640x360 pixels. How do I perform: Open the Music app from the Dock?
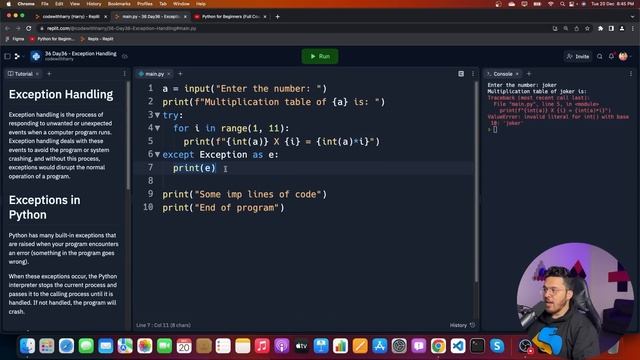[262, 346]
